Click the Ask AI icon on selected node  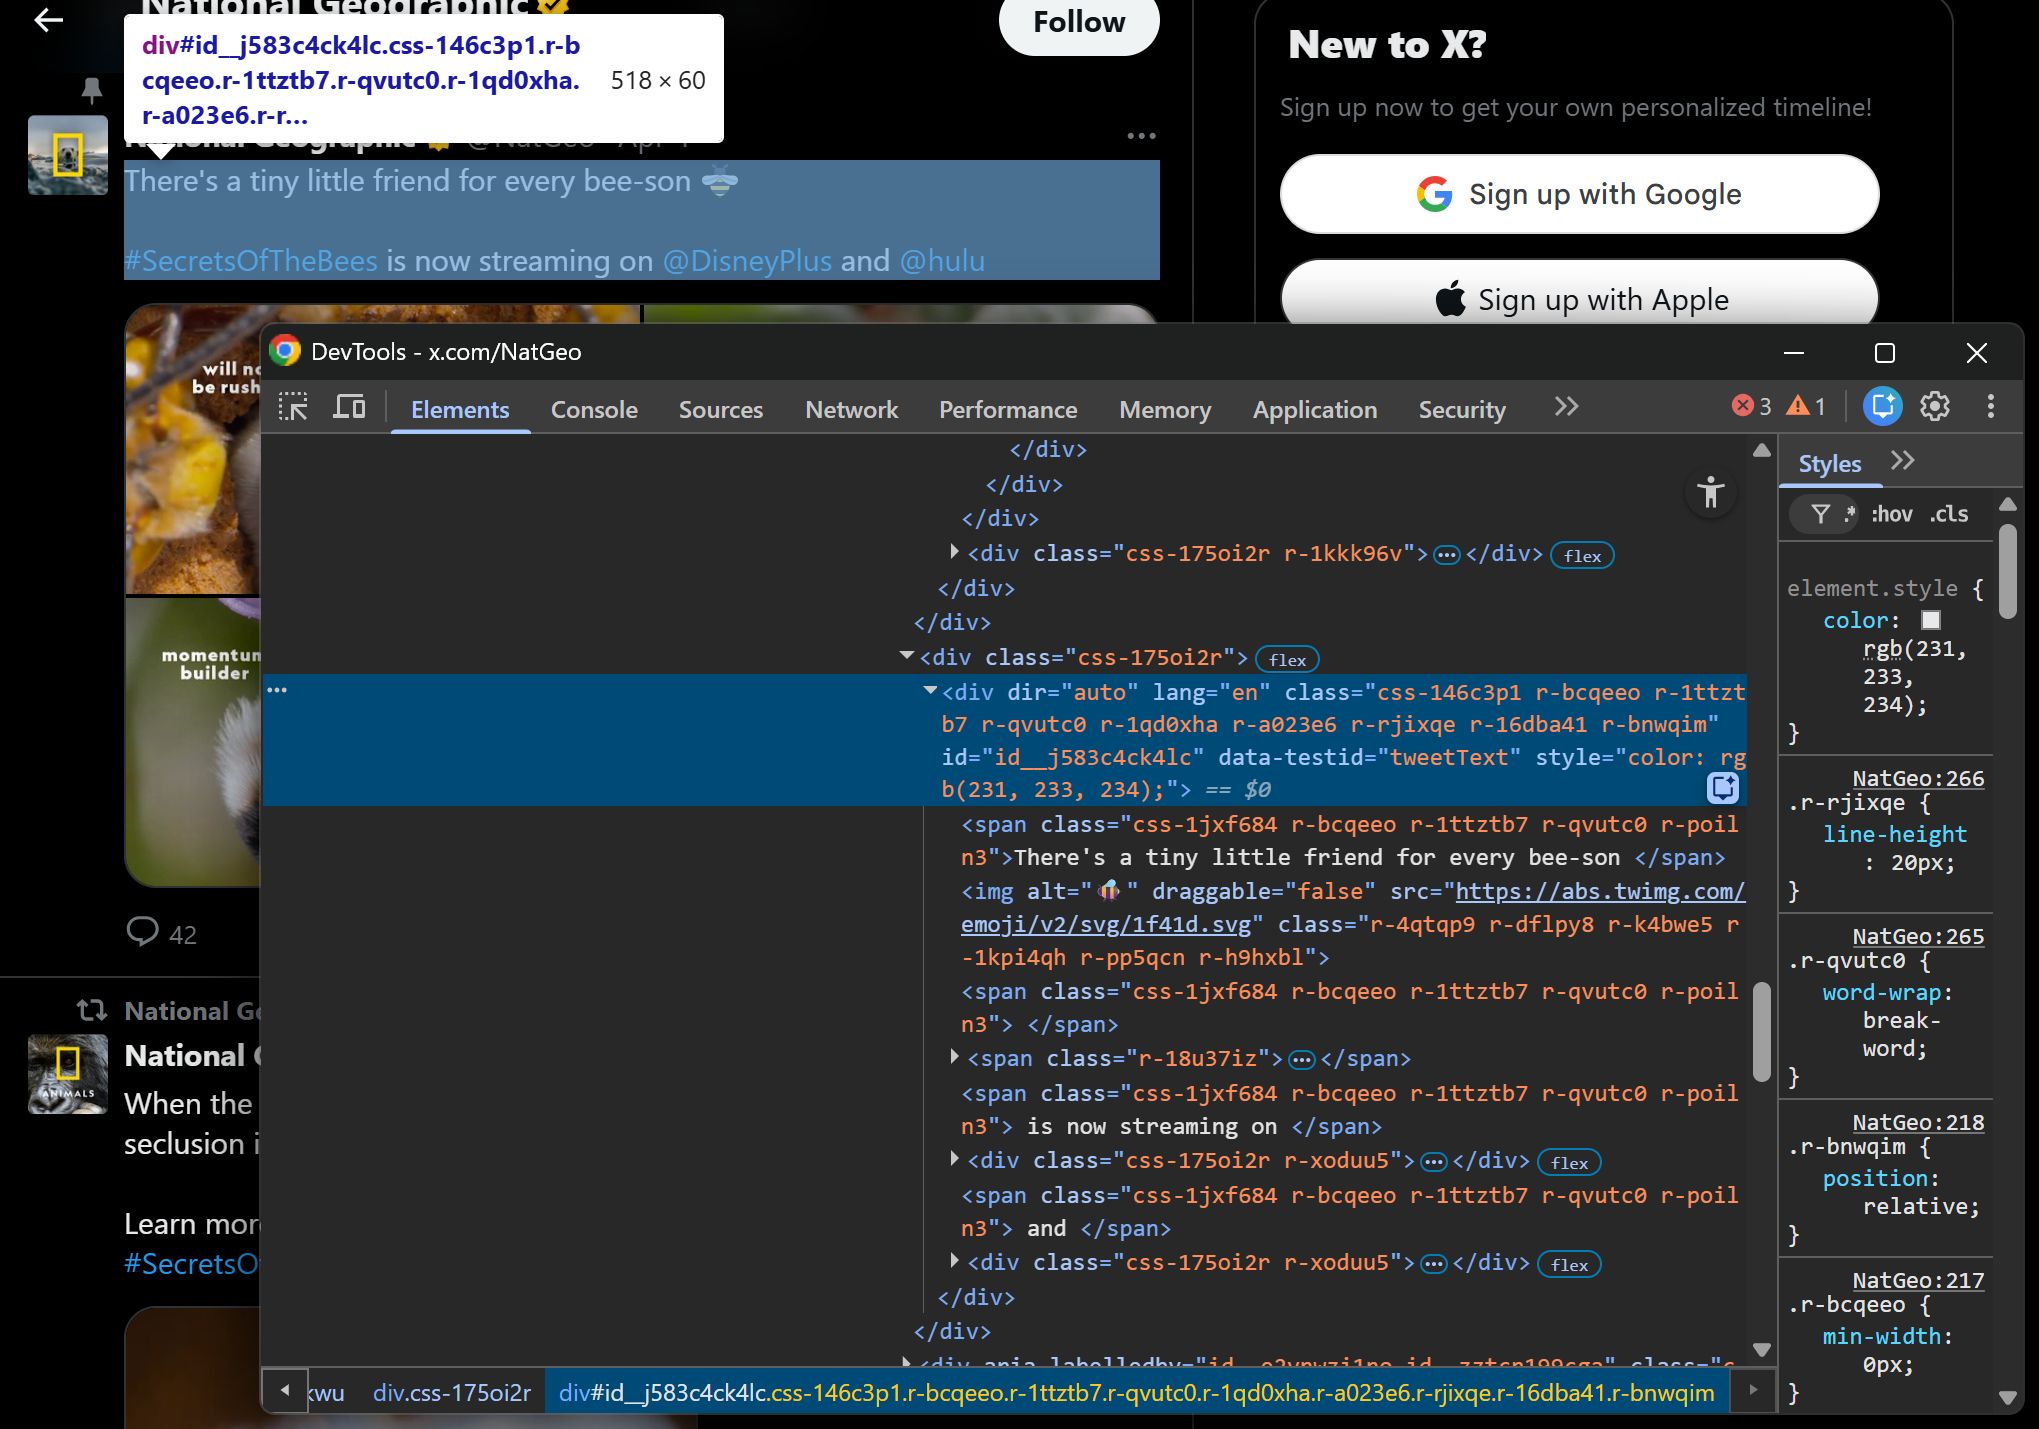[1723, 788]
